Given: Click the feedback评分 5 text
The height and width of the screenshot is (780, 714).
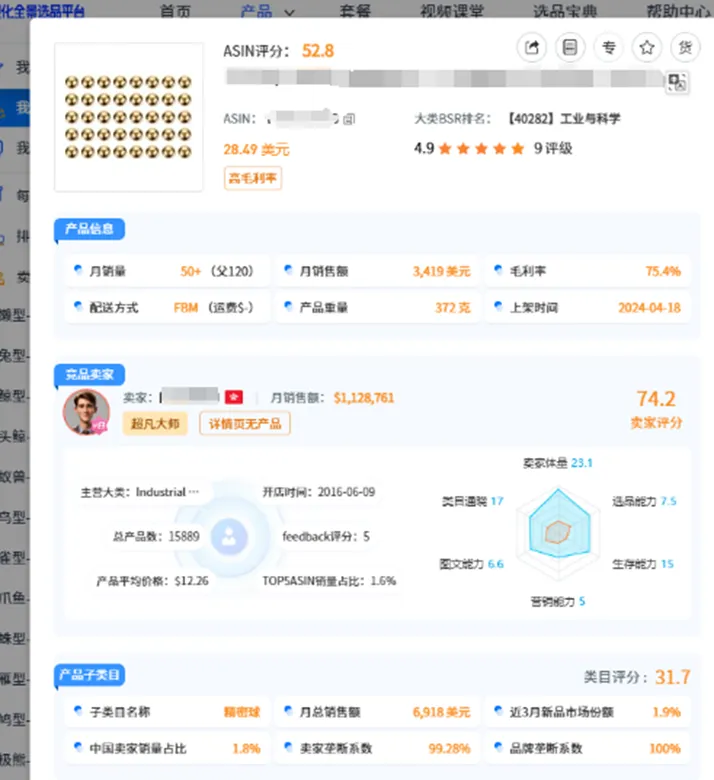Looking at the screenshot, I should (x=326, y=536).
